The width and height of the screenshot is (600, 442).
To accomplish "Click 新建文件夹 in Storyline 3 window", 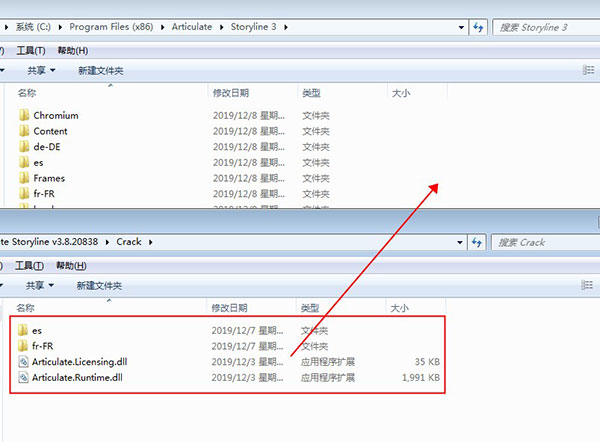I will (x=101, y=70).
